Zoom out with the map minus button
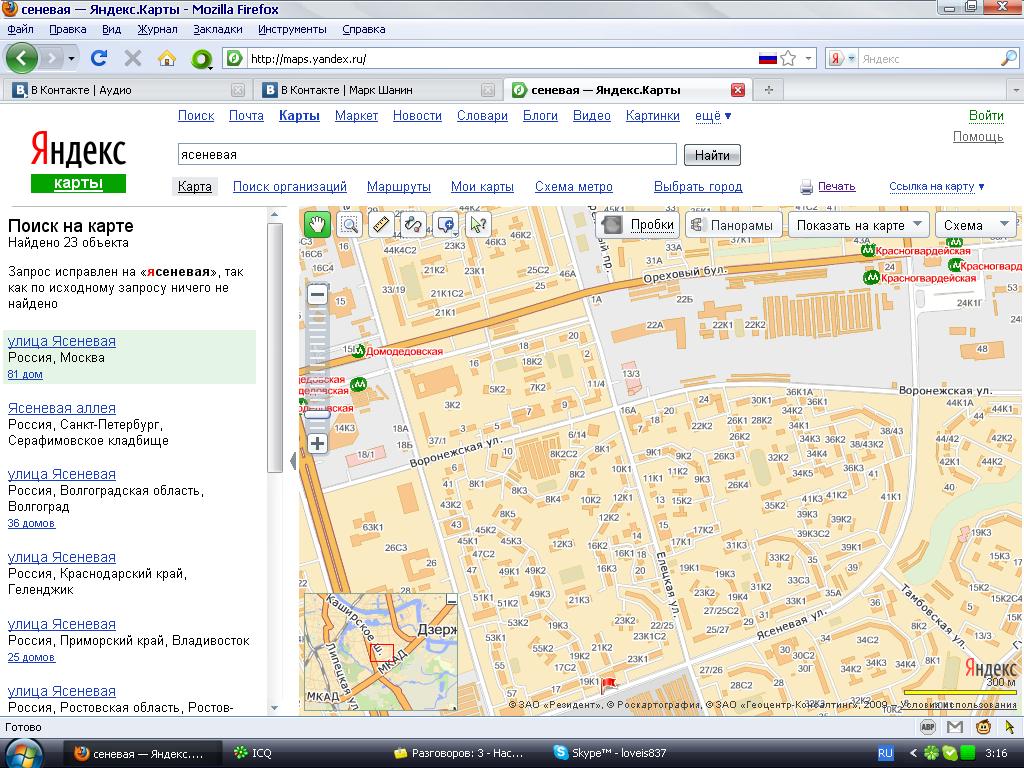The width and height of the screenshot is (1024, 768). [317, 295]
